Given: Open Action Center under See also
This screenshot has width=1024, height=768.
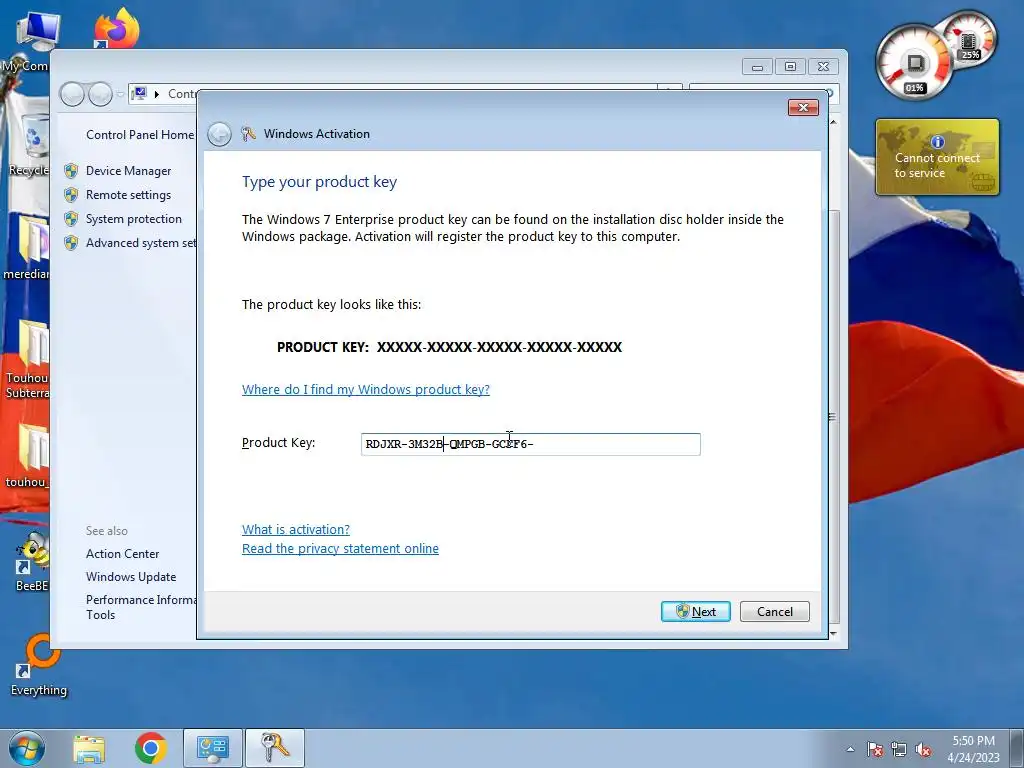Looking at the screenshot, I should coord(123,553).
